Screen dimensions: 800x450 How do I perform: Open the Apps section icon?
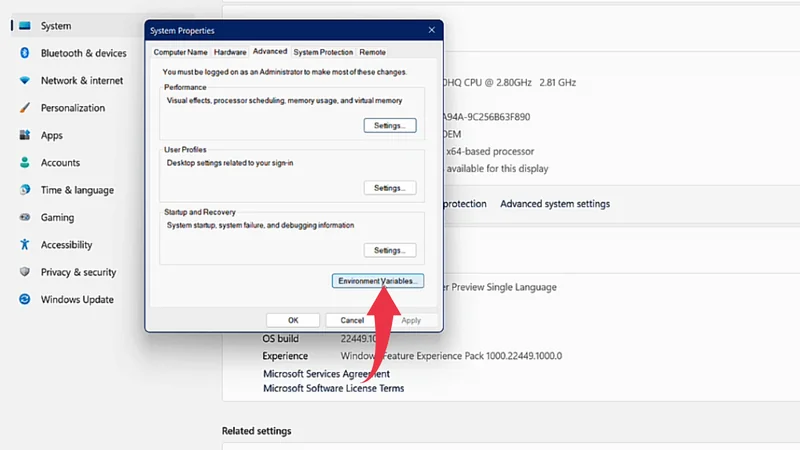(x=24, y=135)
